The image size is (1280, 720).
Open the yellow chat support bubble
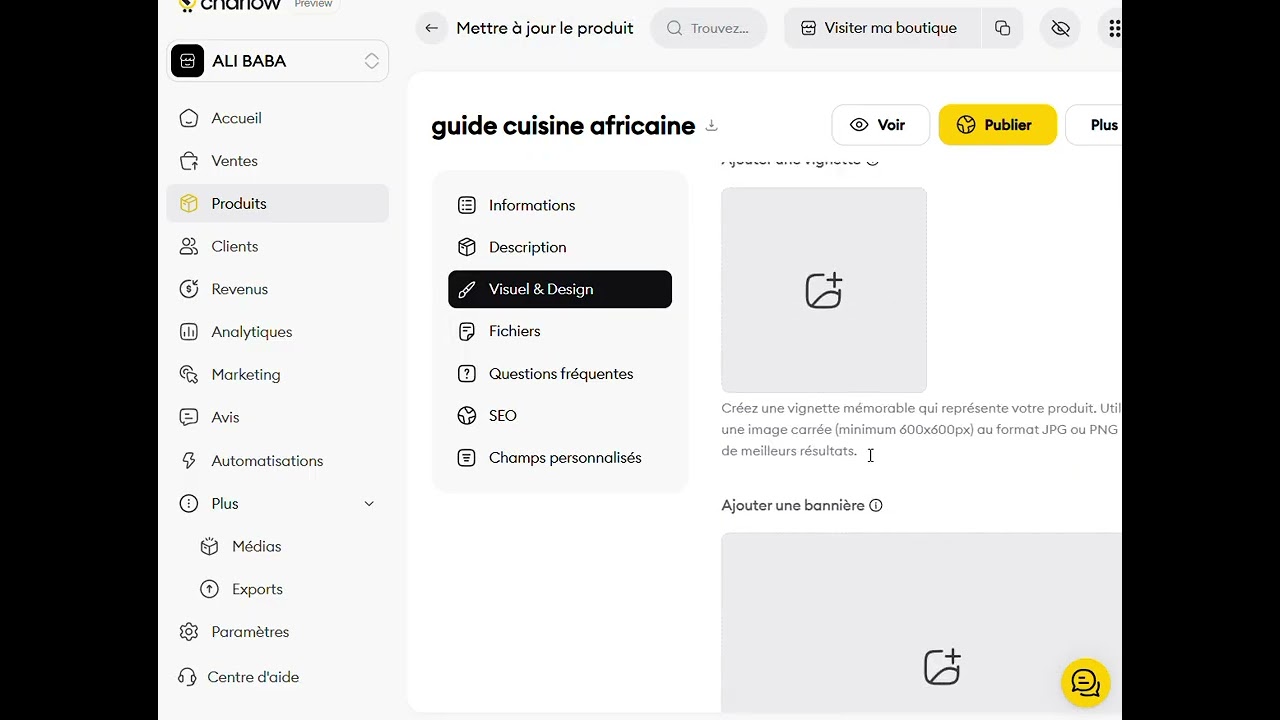pyautogui.click(x=1086, y=683)
